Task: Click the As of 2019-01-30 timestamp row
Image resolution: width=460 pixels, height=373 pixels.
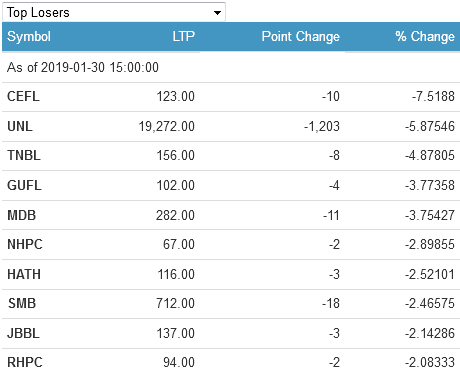Action: click(x=231, y=68)
